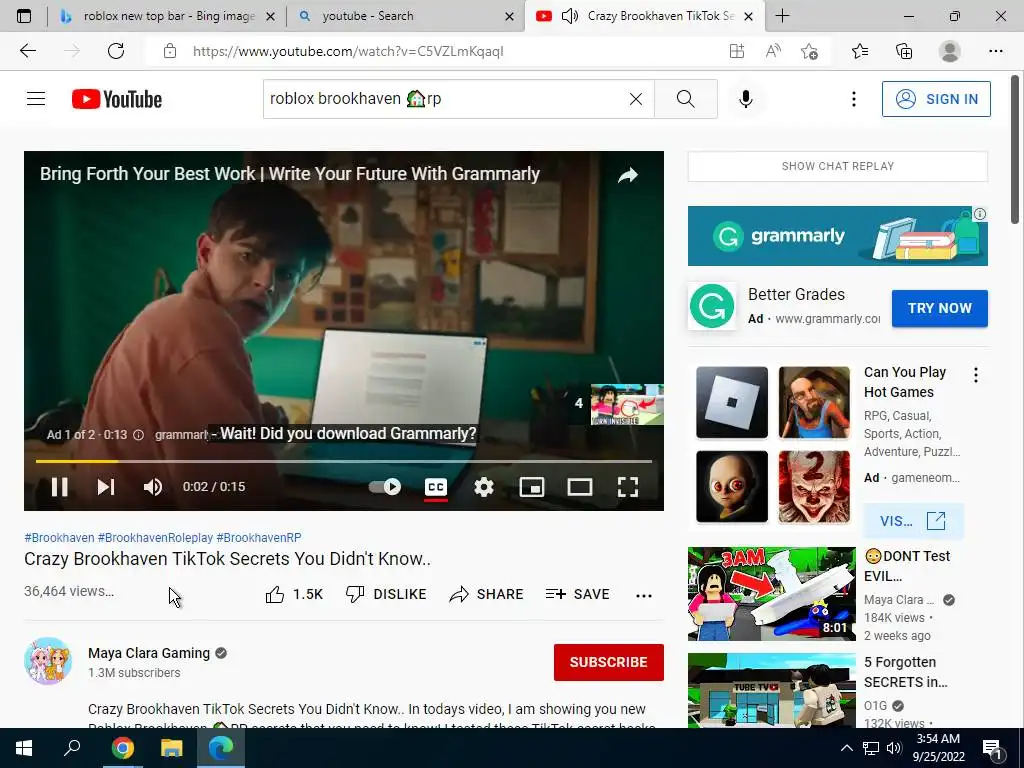Open a new browser tab
This screenshot has width=1024, height=768.
(782, 16)
